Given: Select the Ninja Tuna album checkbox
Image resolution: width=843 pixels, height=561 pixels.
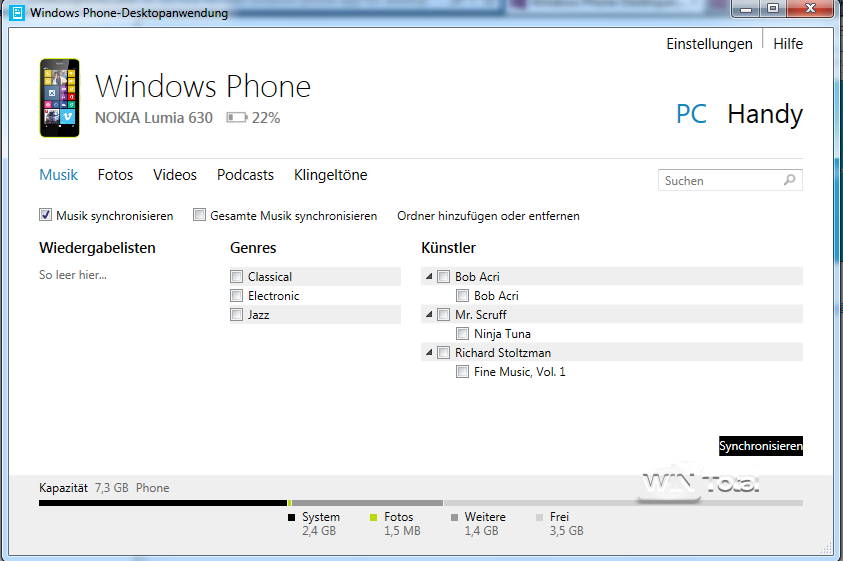Looking at the screenshot, I should coord(462,333).
